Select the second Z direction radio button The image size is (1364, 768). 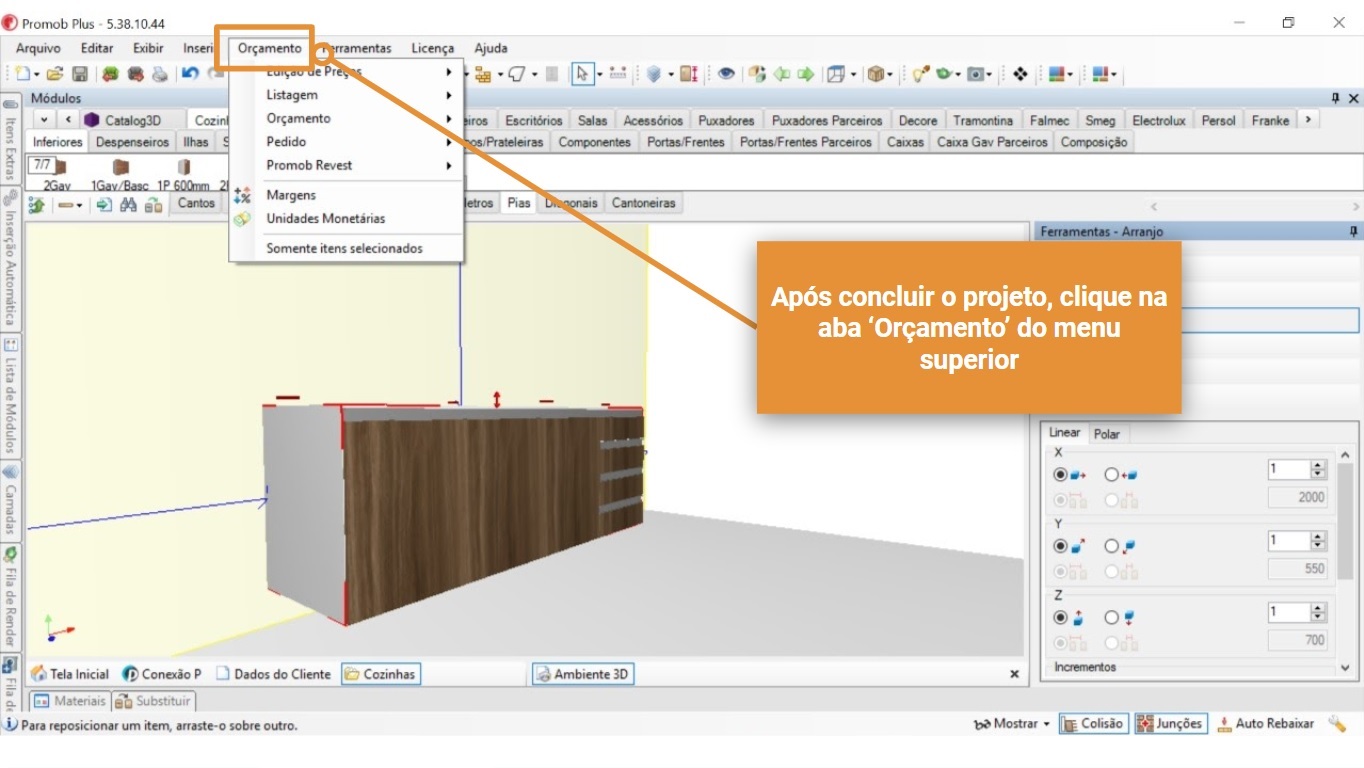point(1111,618)
